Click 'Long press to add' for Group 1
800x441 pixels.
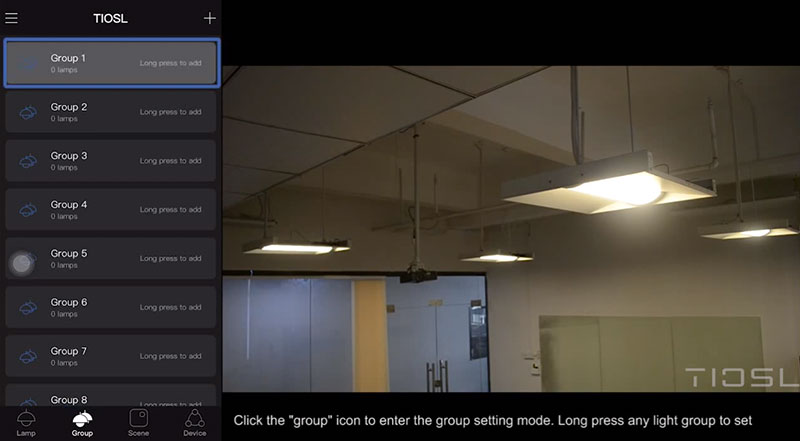pyautogui.click(x=170, y=63)
